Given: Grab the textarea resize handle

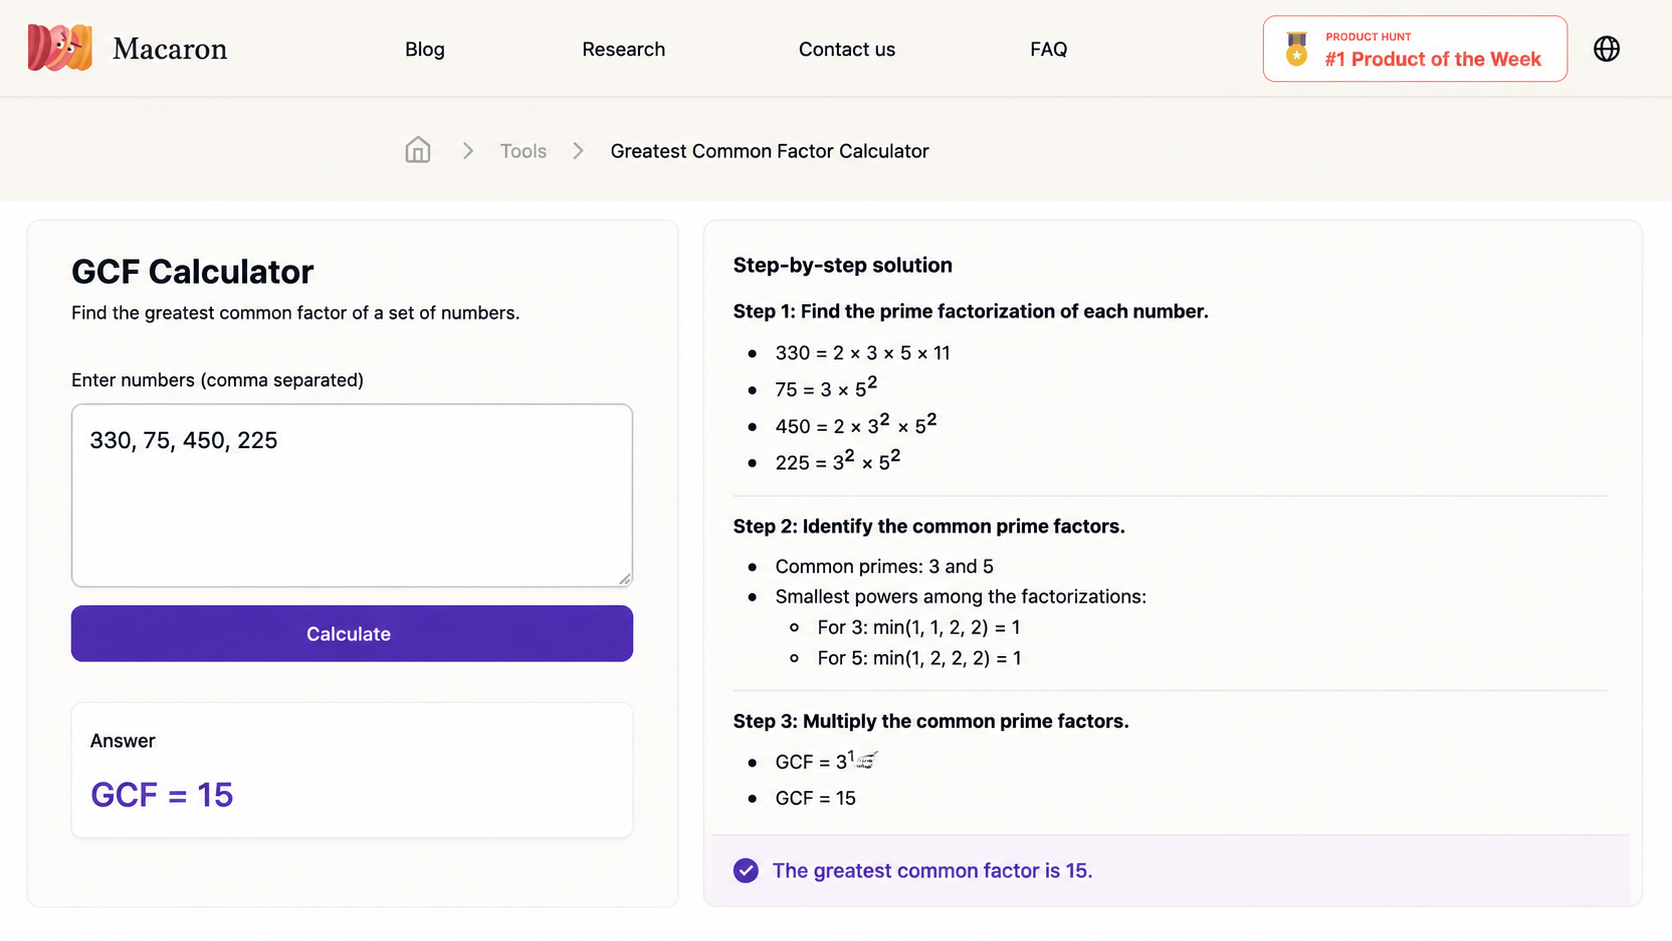Looking at the screenshot, I should click(625, 578).
